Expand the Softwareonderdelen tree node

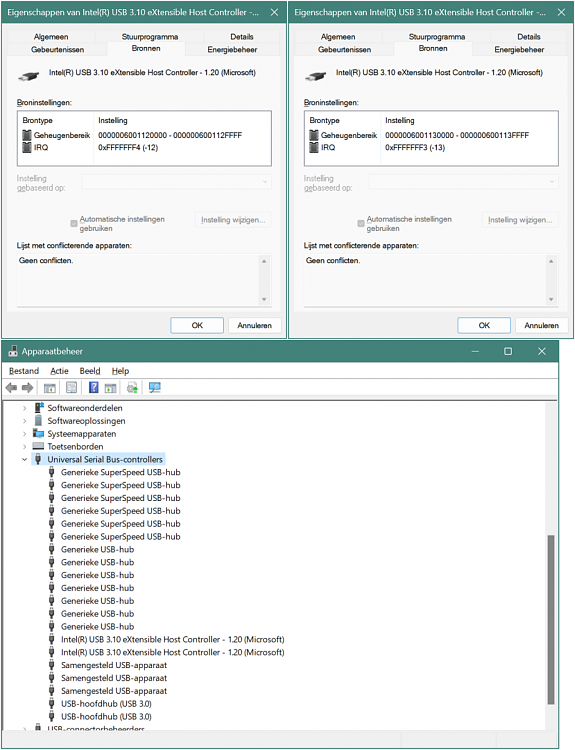tap(24, 408)
